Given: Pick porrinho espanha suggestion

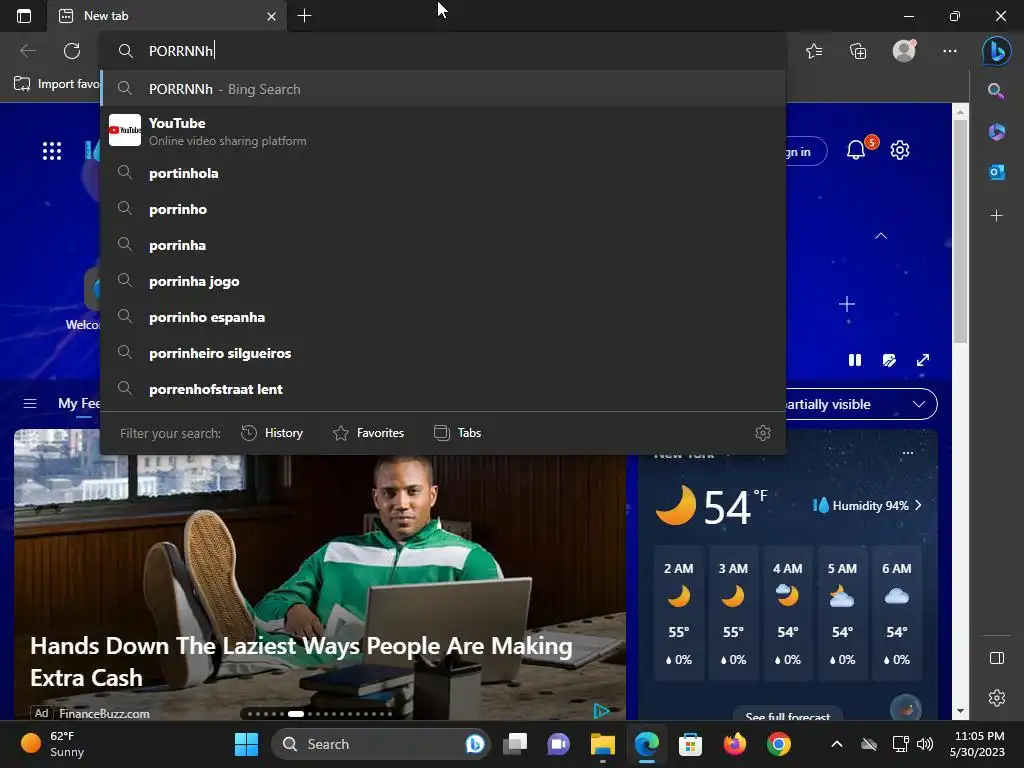Looking at the screenshot, I should pyautogui.click(x=443, y=317).
